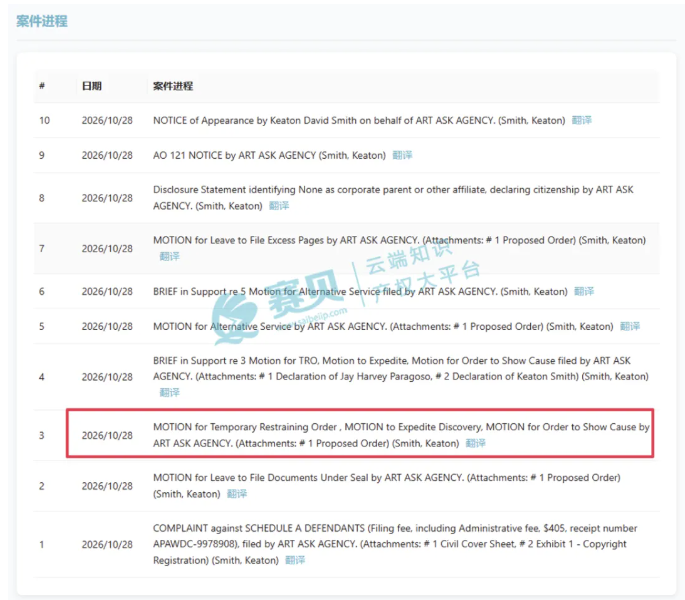Click entry number 9 cell
Viewport: 685px width, 600px height.
click(x=42, y=155)
